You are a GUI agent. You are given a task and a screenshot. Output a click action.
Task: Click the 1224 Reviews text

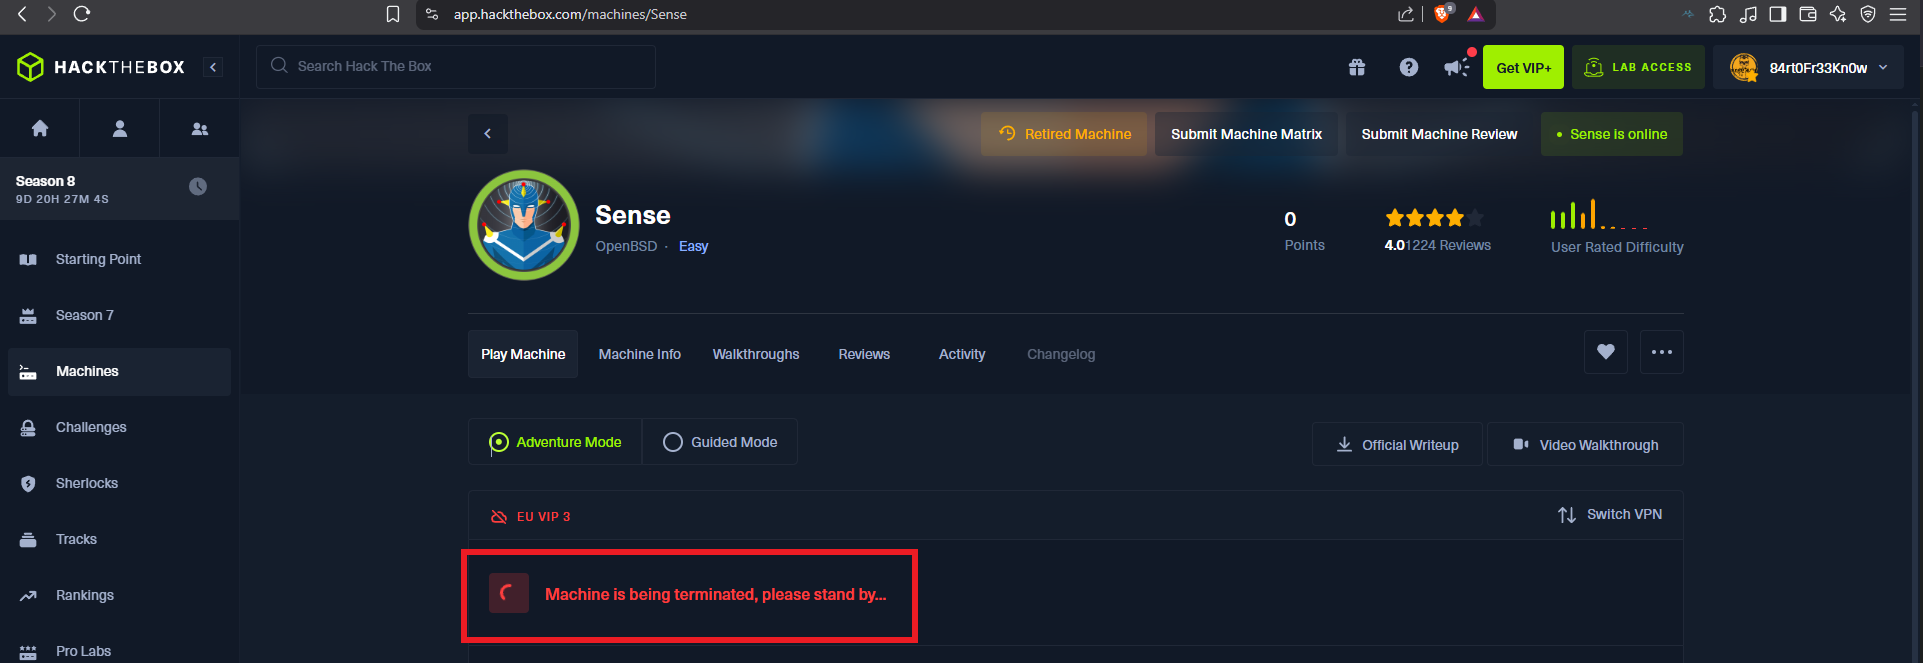click(1448, 245)
